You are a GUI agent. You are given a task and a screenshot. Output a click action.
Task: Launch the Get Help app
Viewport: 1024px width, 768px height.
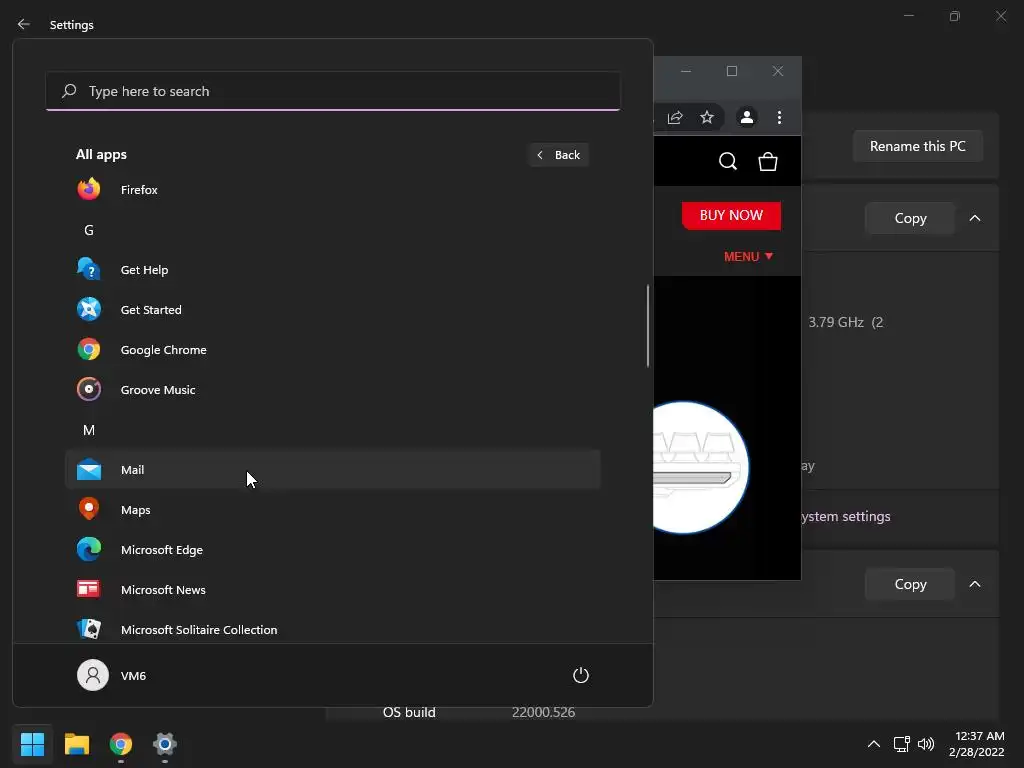coord(332,270)
